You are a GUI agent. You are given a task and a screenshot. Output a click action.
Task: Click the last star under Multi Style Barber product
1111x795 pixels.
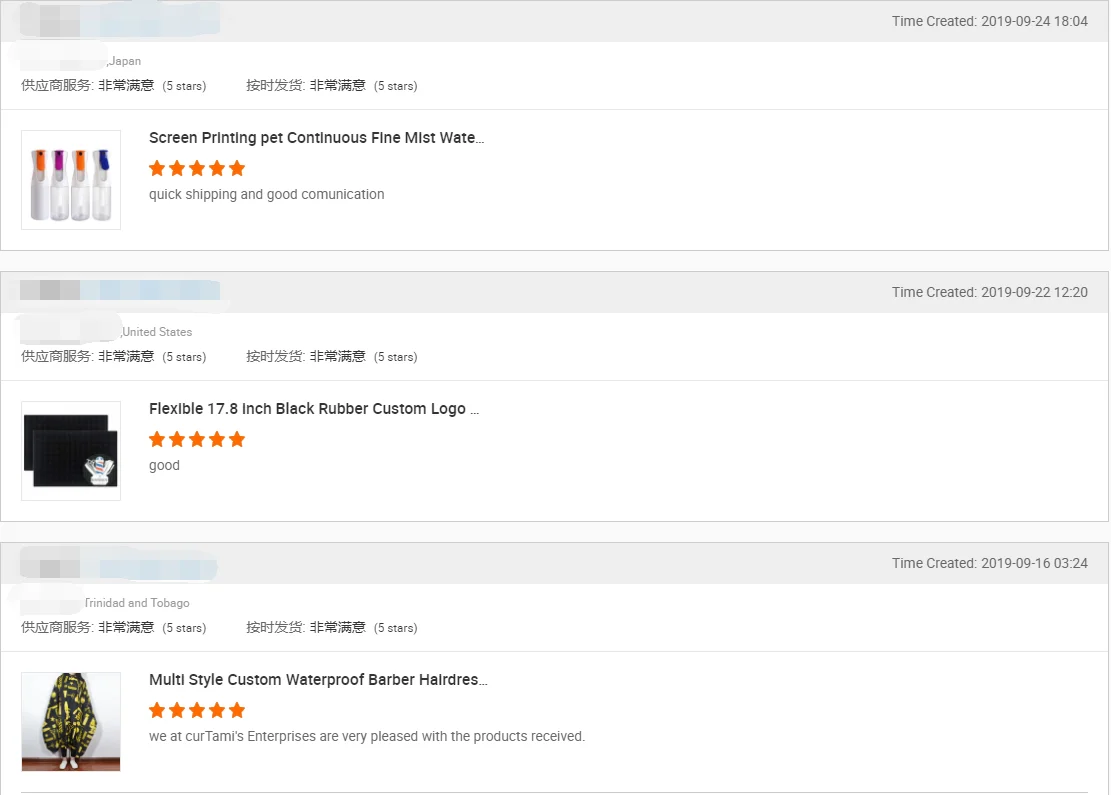[237, 710]
